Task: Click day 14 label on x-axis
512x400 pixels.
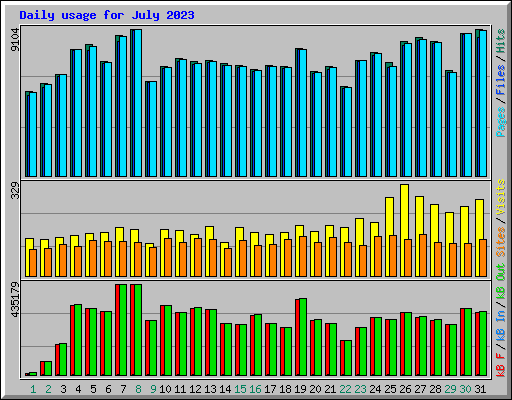Action: point(225,389)
